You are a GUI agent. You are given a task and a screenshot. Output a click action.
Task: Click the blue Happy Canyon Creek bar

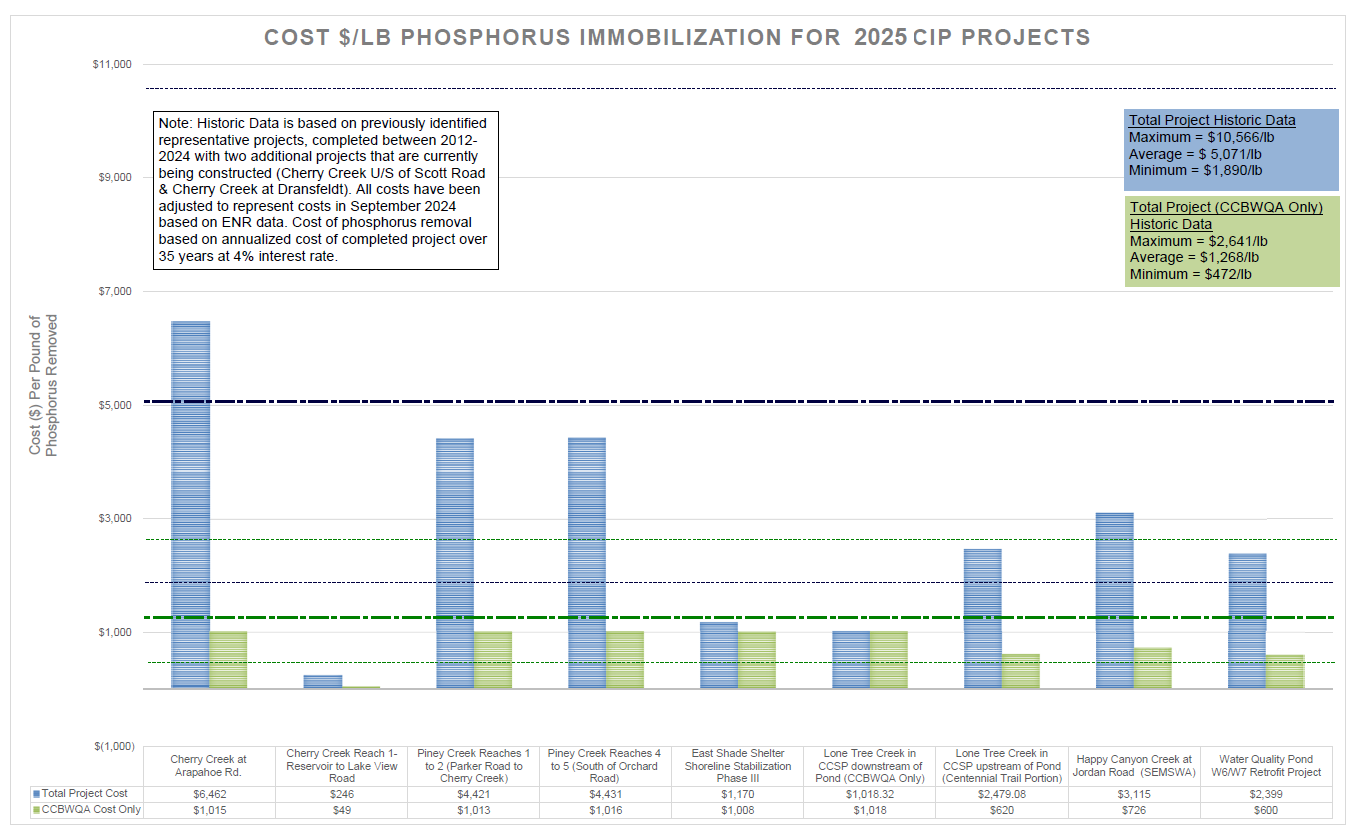(x=1114, y=600)
